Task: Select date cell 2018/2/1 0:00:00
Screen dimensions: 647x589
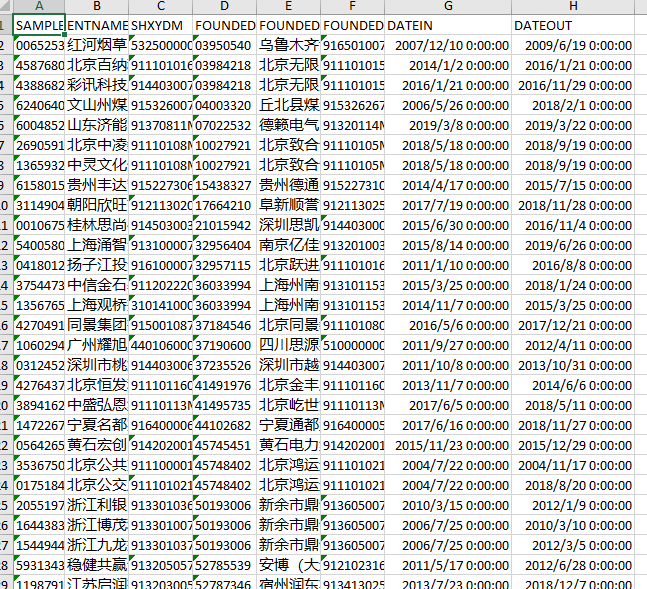Action: coord(573,105)
